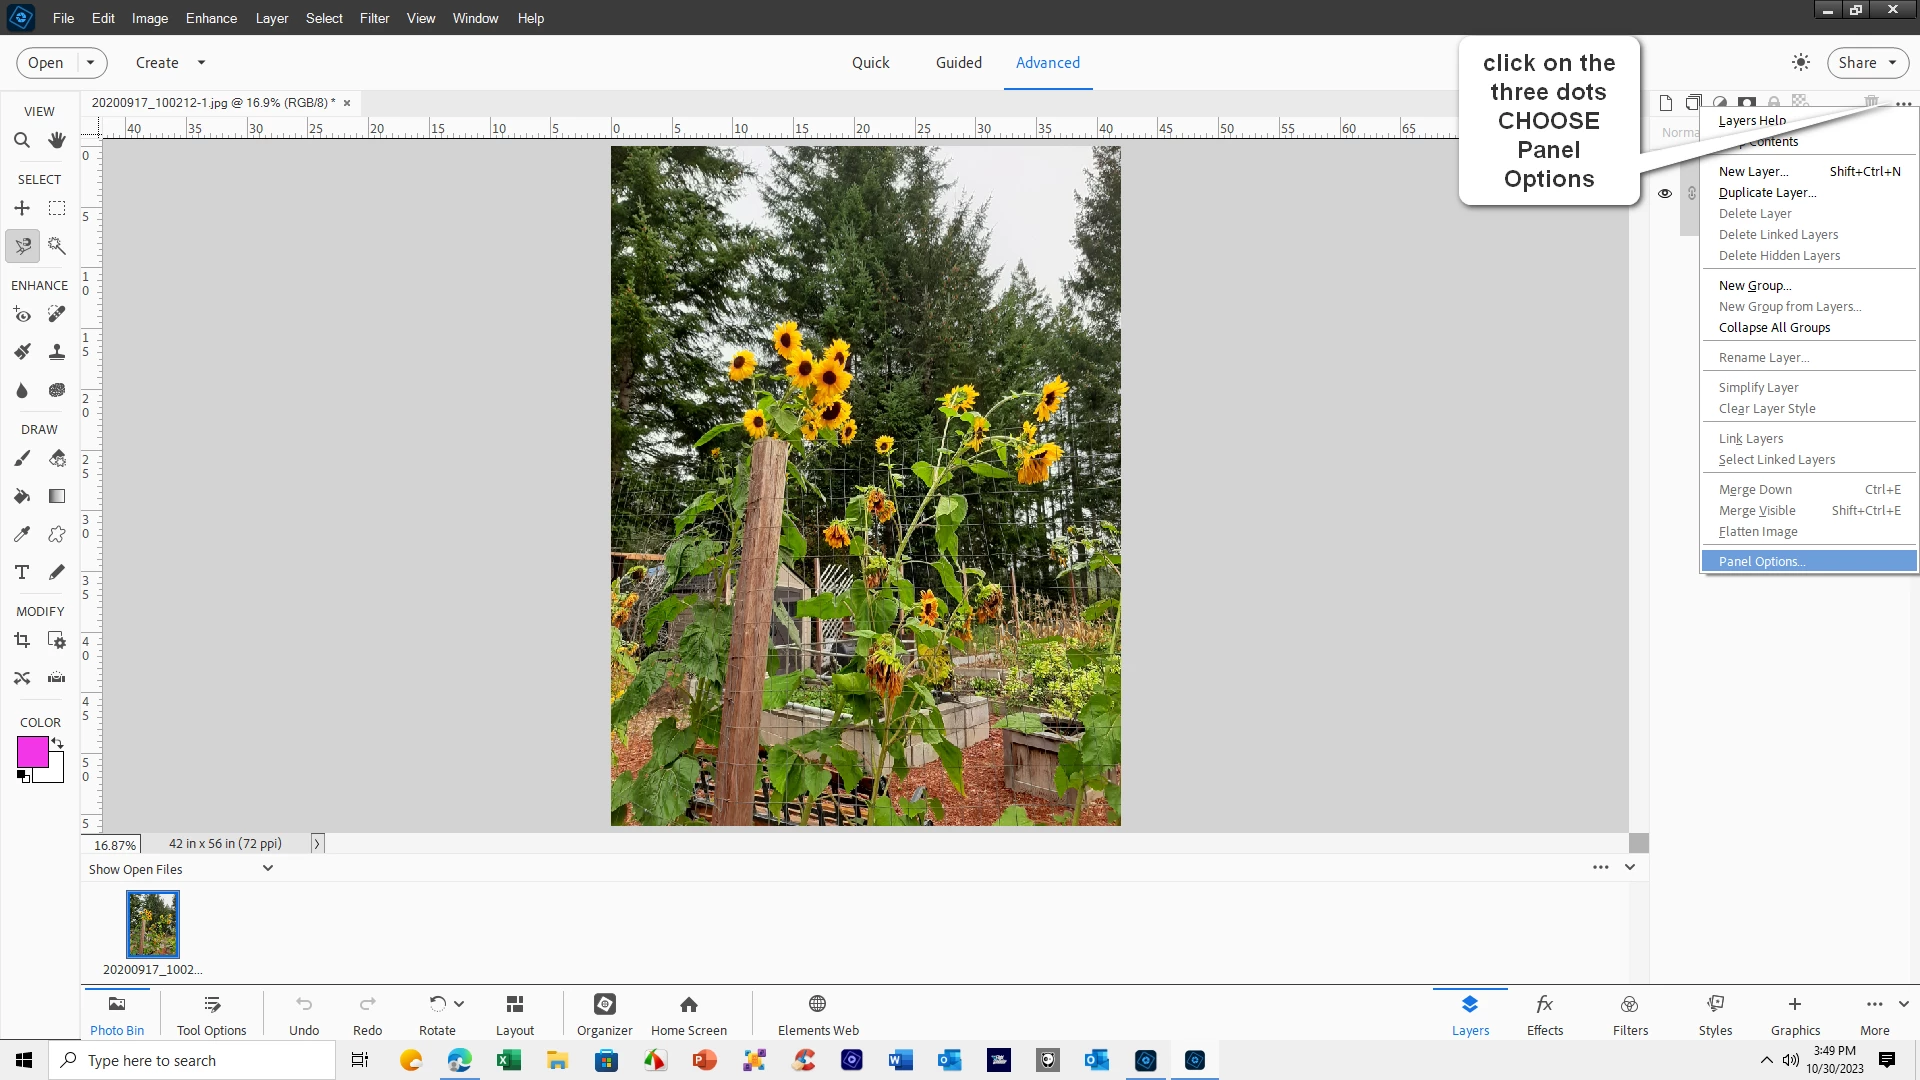Choose the Clone Stamp tool
Screen dimensions: 1920x1080
pyautogui.click(x=57, y=352)
